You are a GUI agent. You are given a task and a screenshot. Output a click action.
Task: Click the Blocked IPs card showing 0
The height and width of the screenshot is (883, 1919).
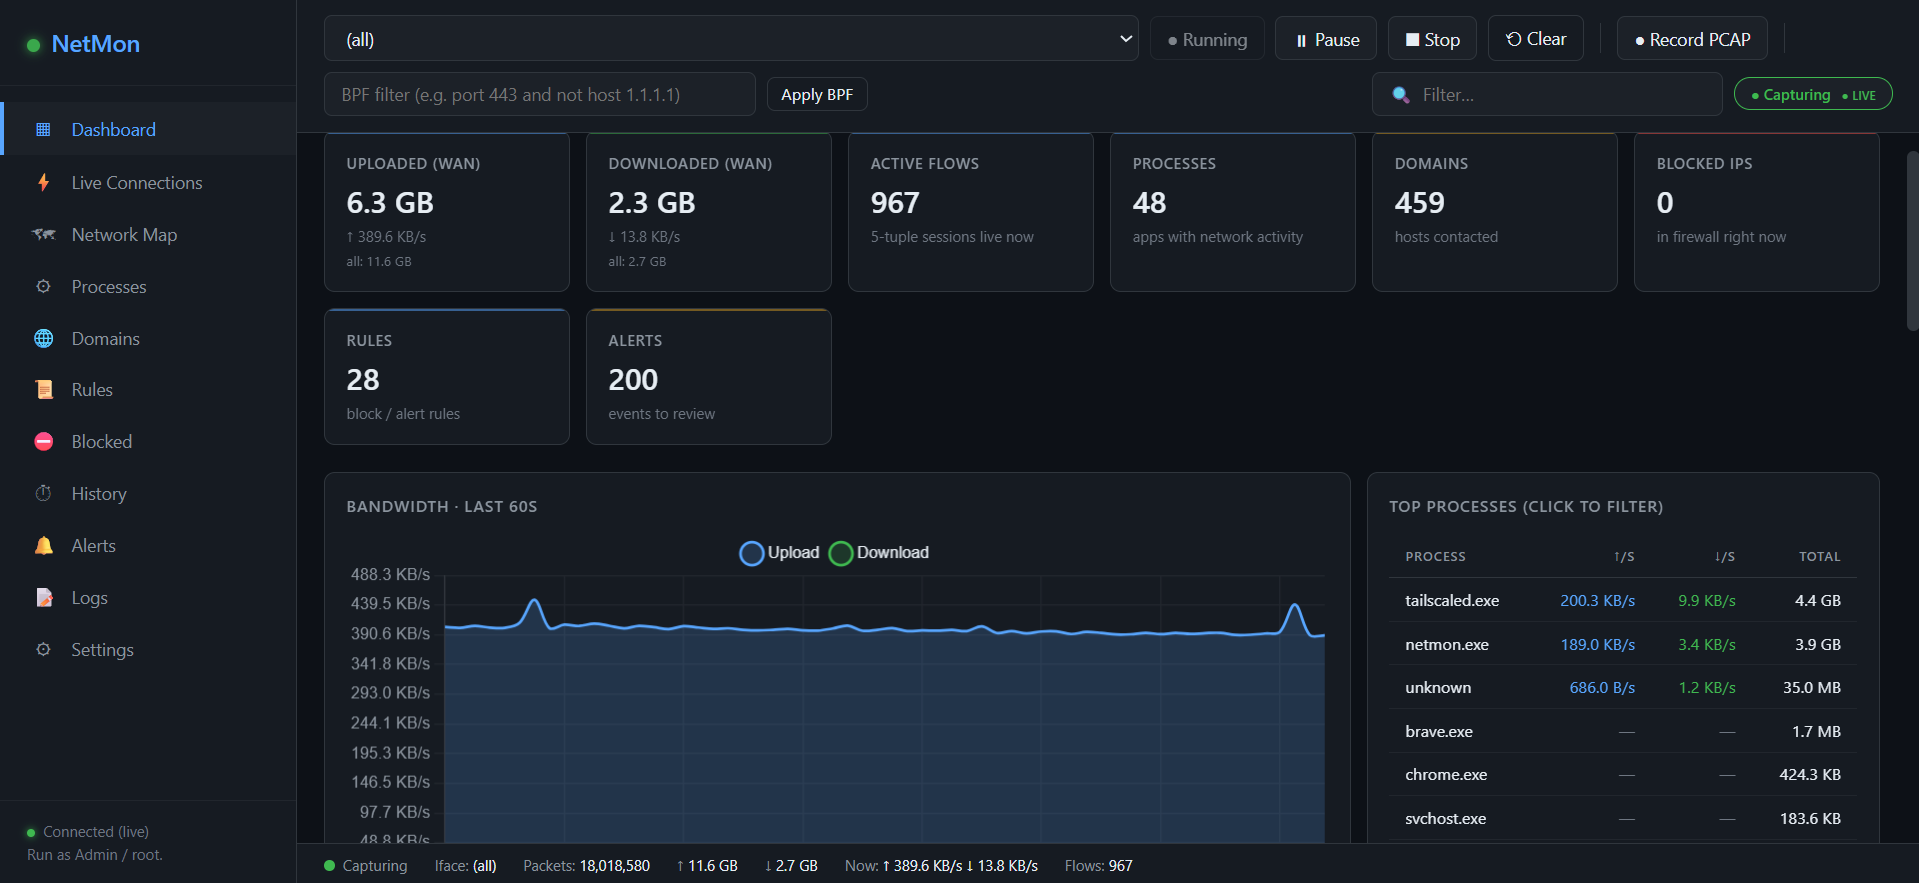(1757, 212)
